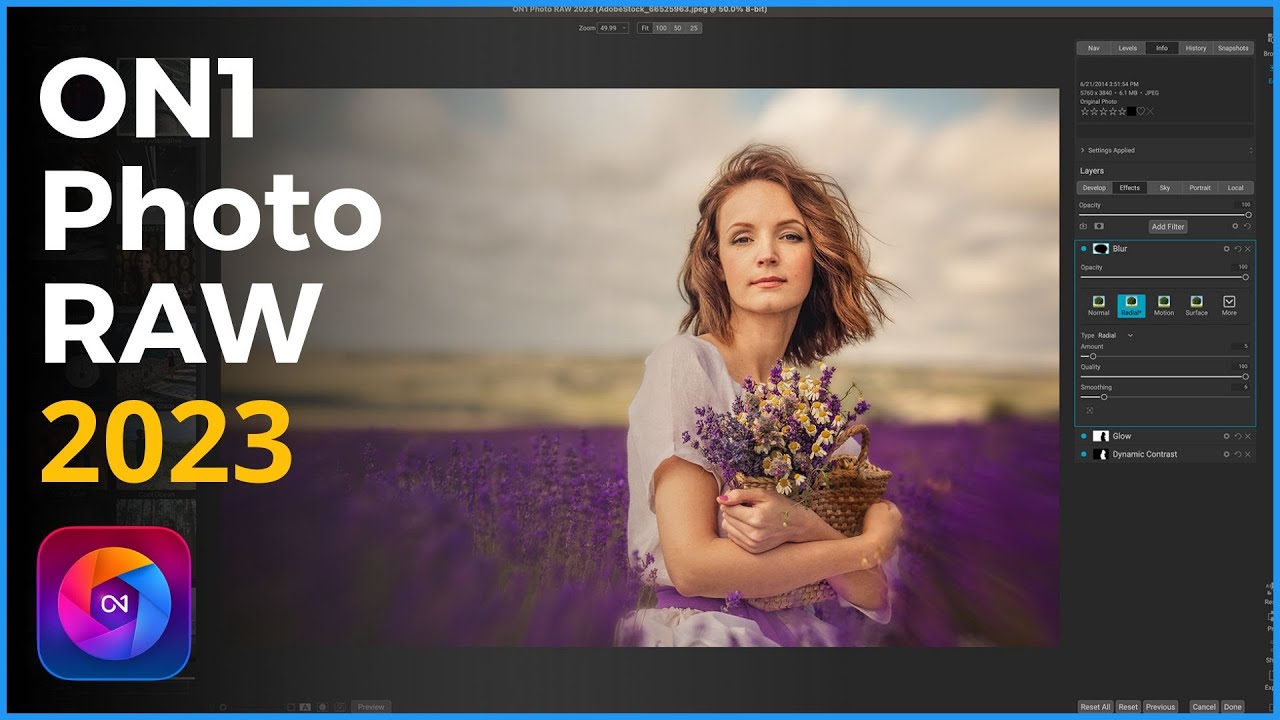This screenshot has height=720, width=1280.
Task: Open the Glow filter mask thumbnail
Action: click(1101, 436)
